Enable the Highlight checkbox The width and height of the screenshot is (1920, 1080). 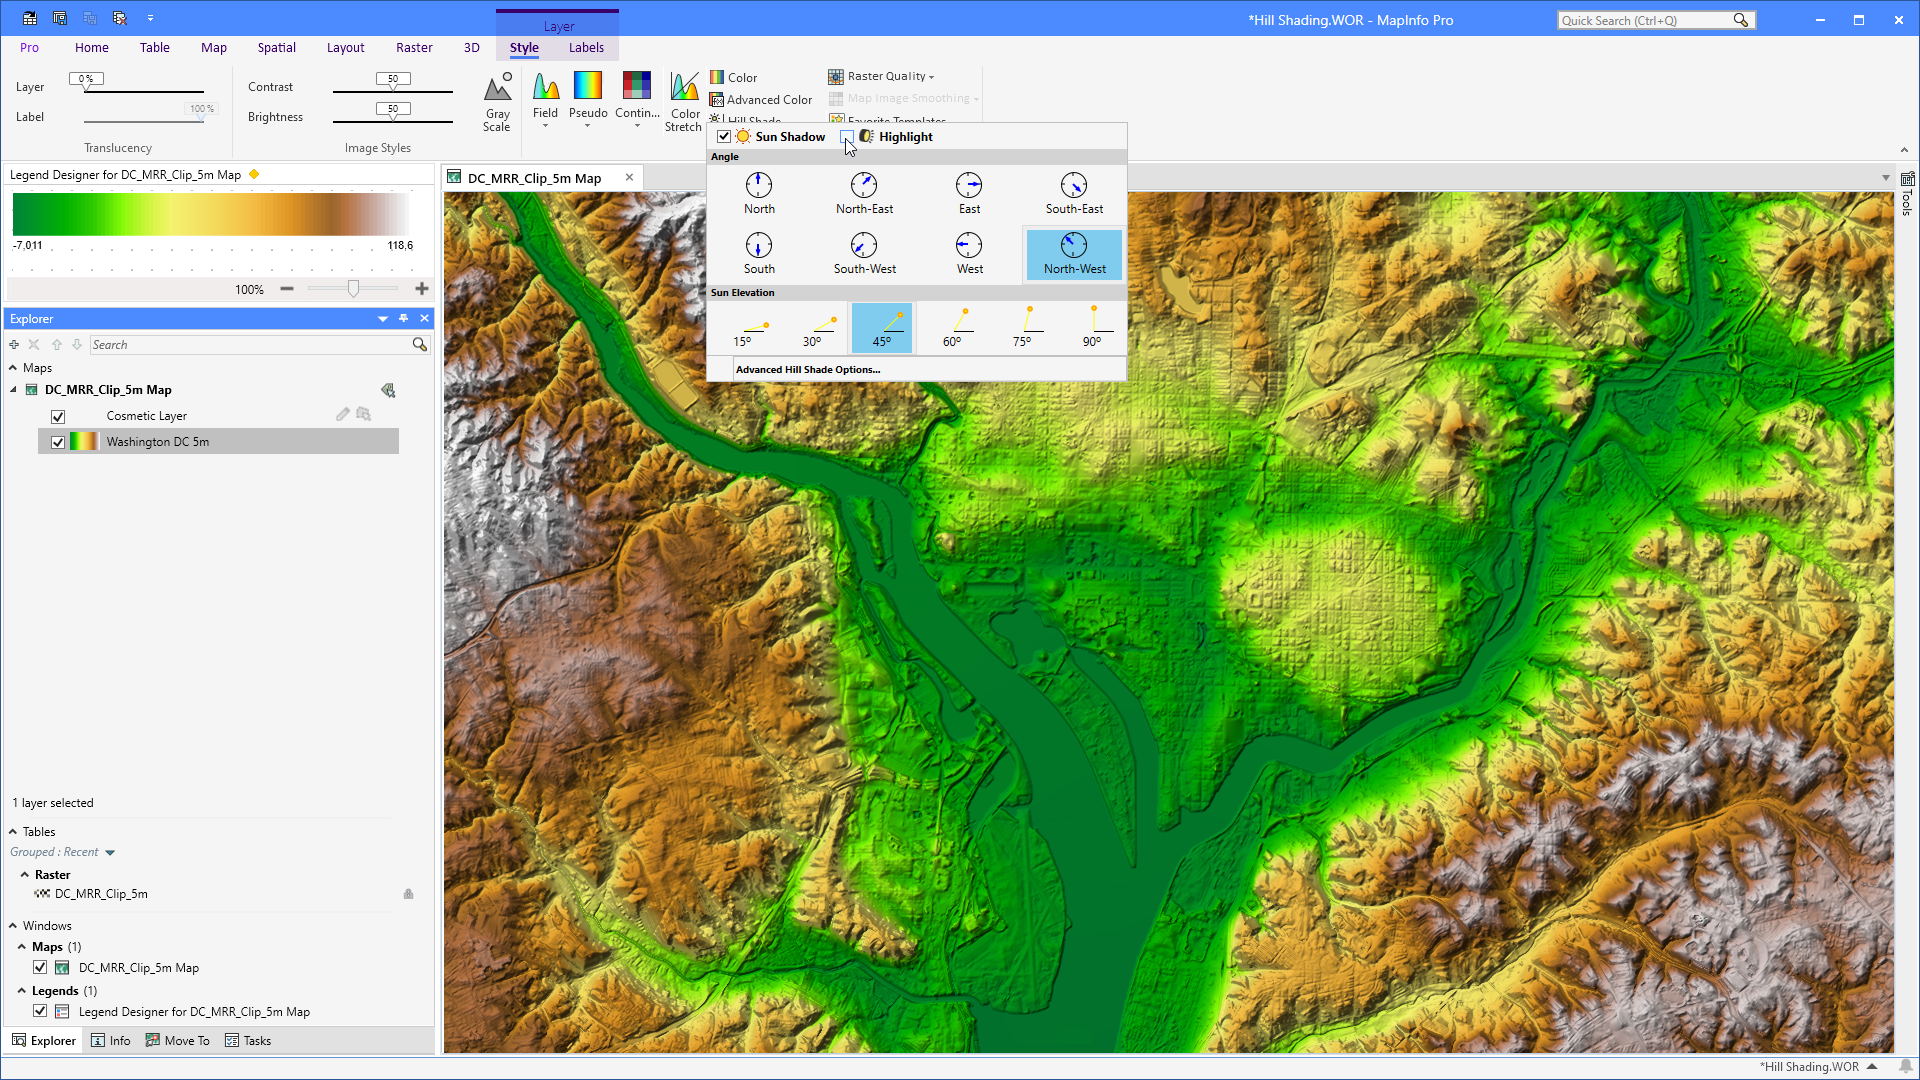coord(847,137)
